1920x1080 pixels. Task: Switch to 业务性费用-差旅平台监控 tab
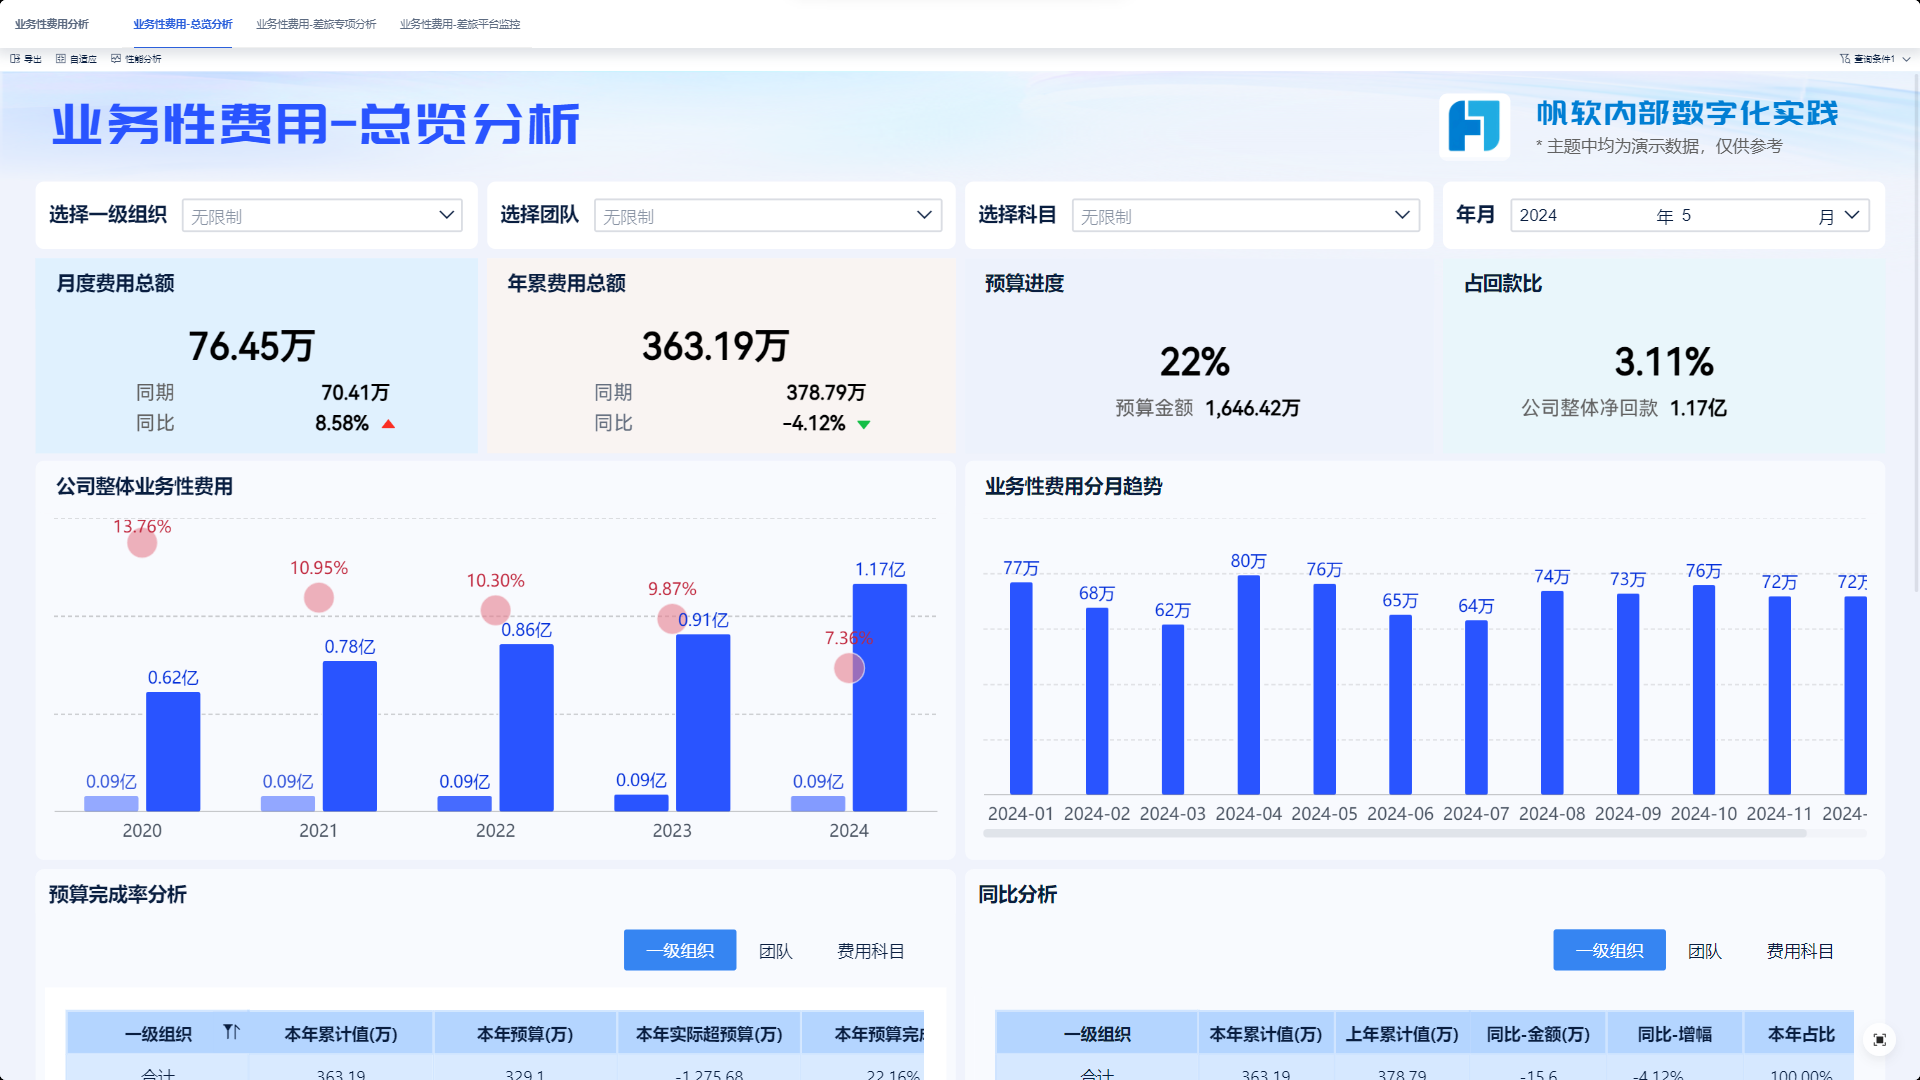460,24
